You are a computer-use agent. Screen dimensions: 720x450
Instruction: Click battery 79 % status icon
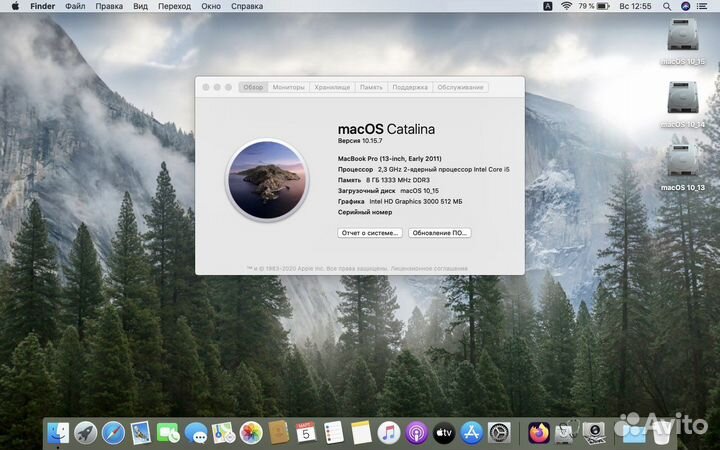click(x=593, y=6)
